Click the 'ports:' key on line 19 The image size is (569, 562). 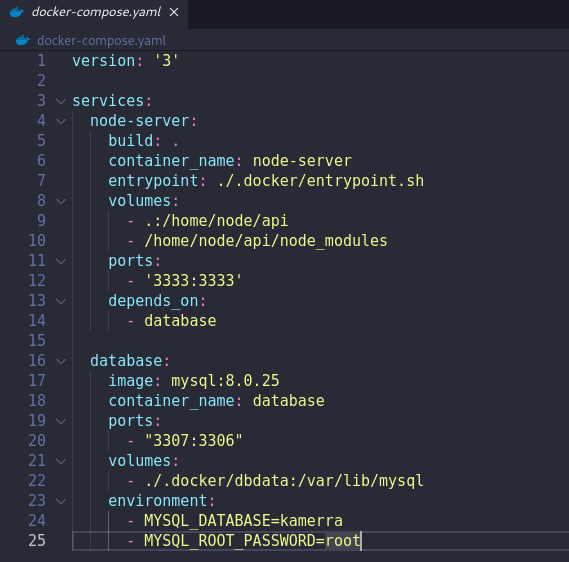point(135,421)
